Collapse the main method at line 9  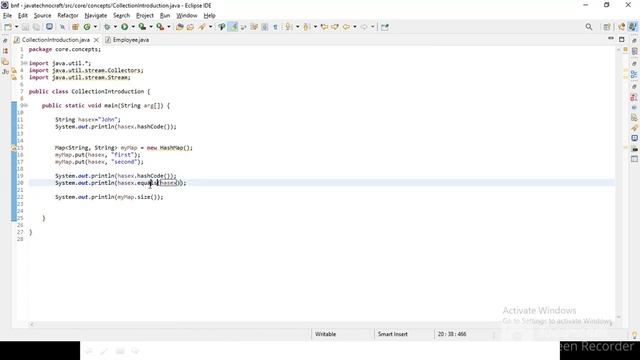click(25, 105)
